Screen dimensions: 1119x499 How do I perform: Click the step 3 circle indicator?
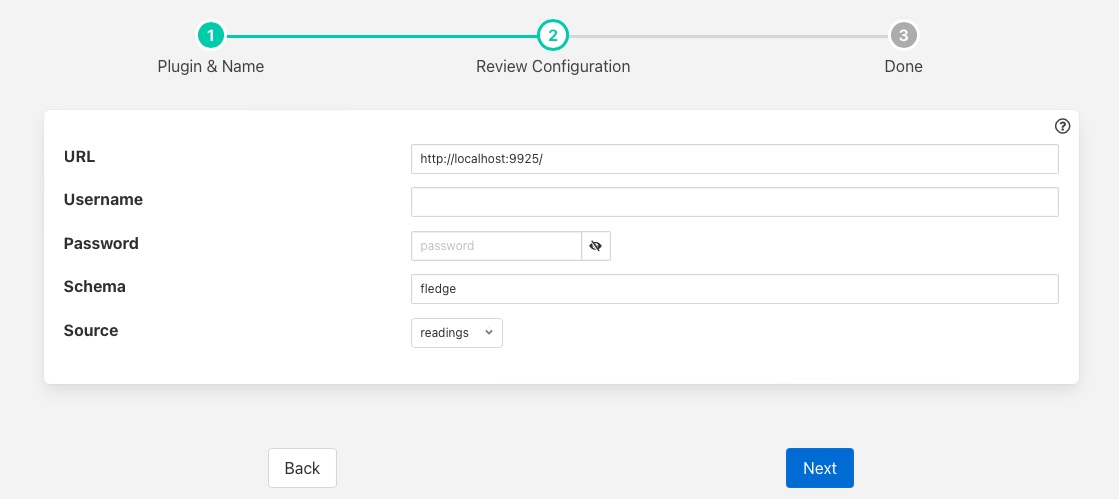coord(903,36)
